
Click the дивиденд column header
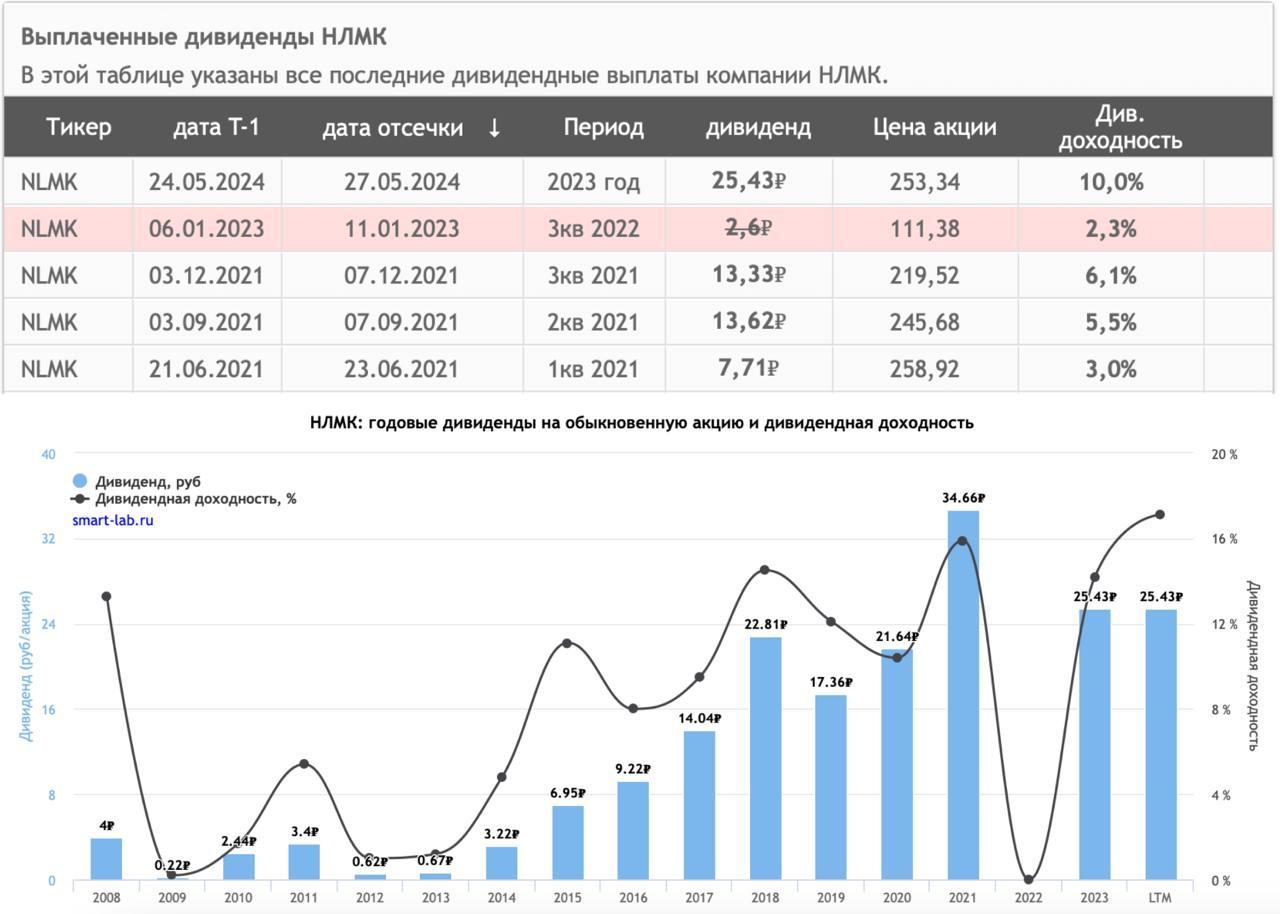click(758, 128)
